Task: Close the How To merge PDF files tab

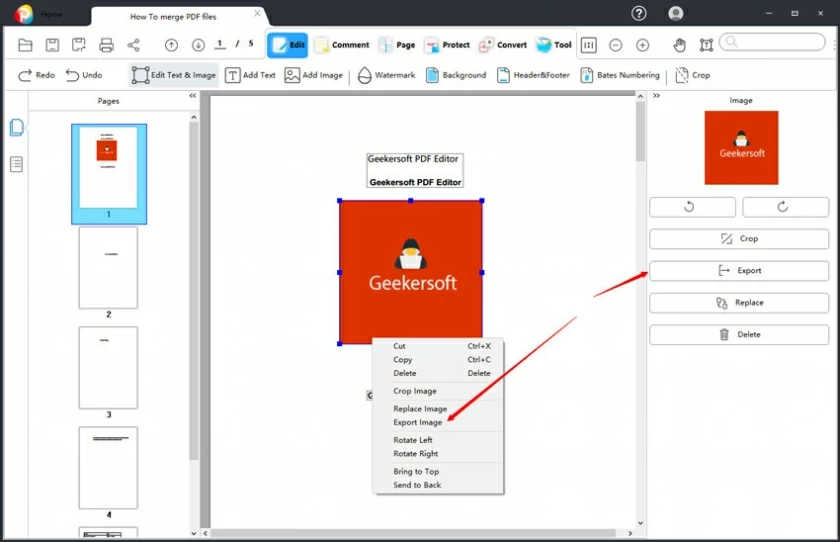Action: pyautogui.click(x=257, y=13)
